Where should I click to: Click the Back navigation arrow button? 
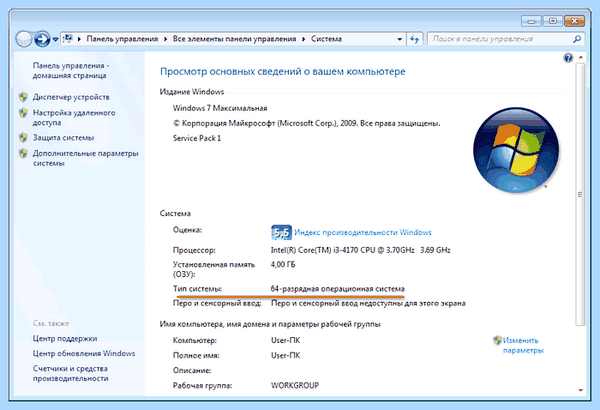(x=24, y=39)
